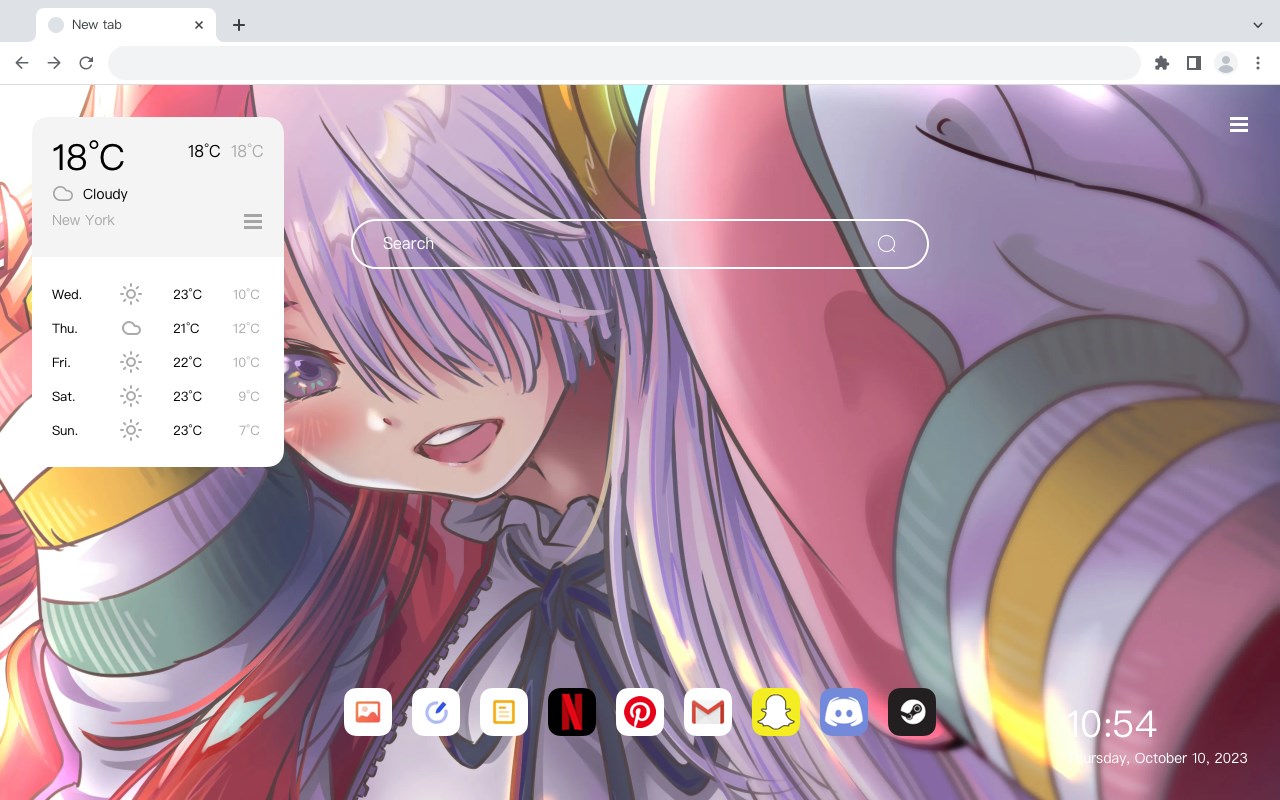Click the current temperature 18°C
This screenshot has width=1280, height=800.
pyautogui.click(x=88, y=157)
